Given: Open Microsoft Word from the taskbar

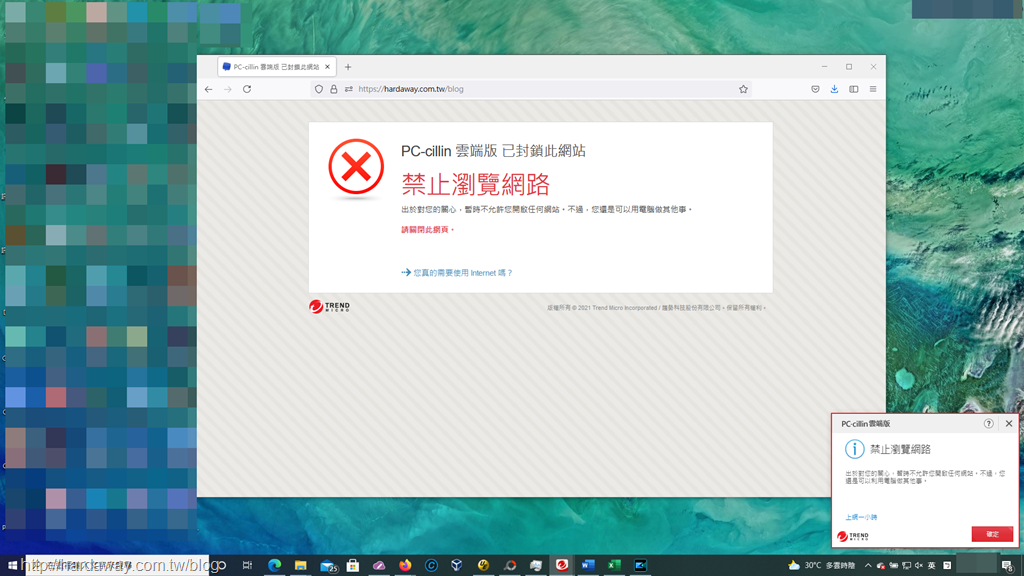Looking at the screenshot, I should tap(588, 566).
